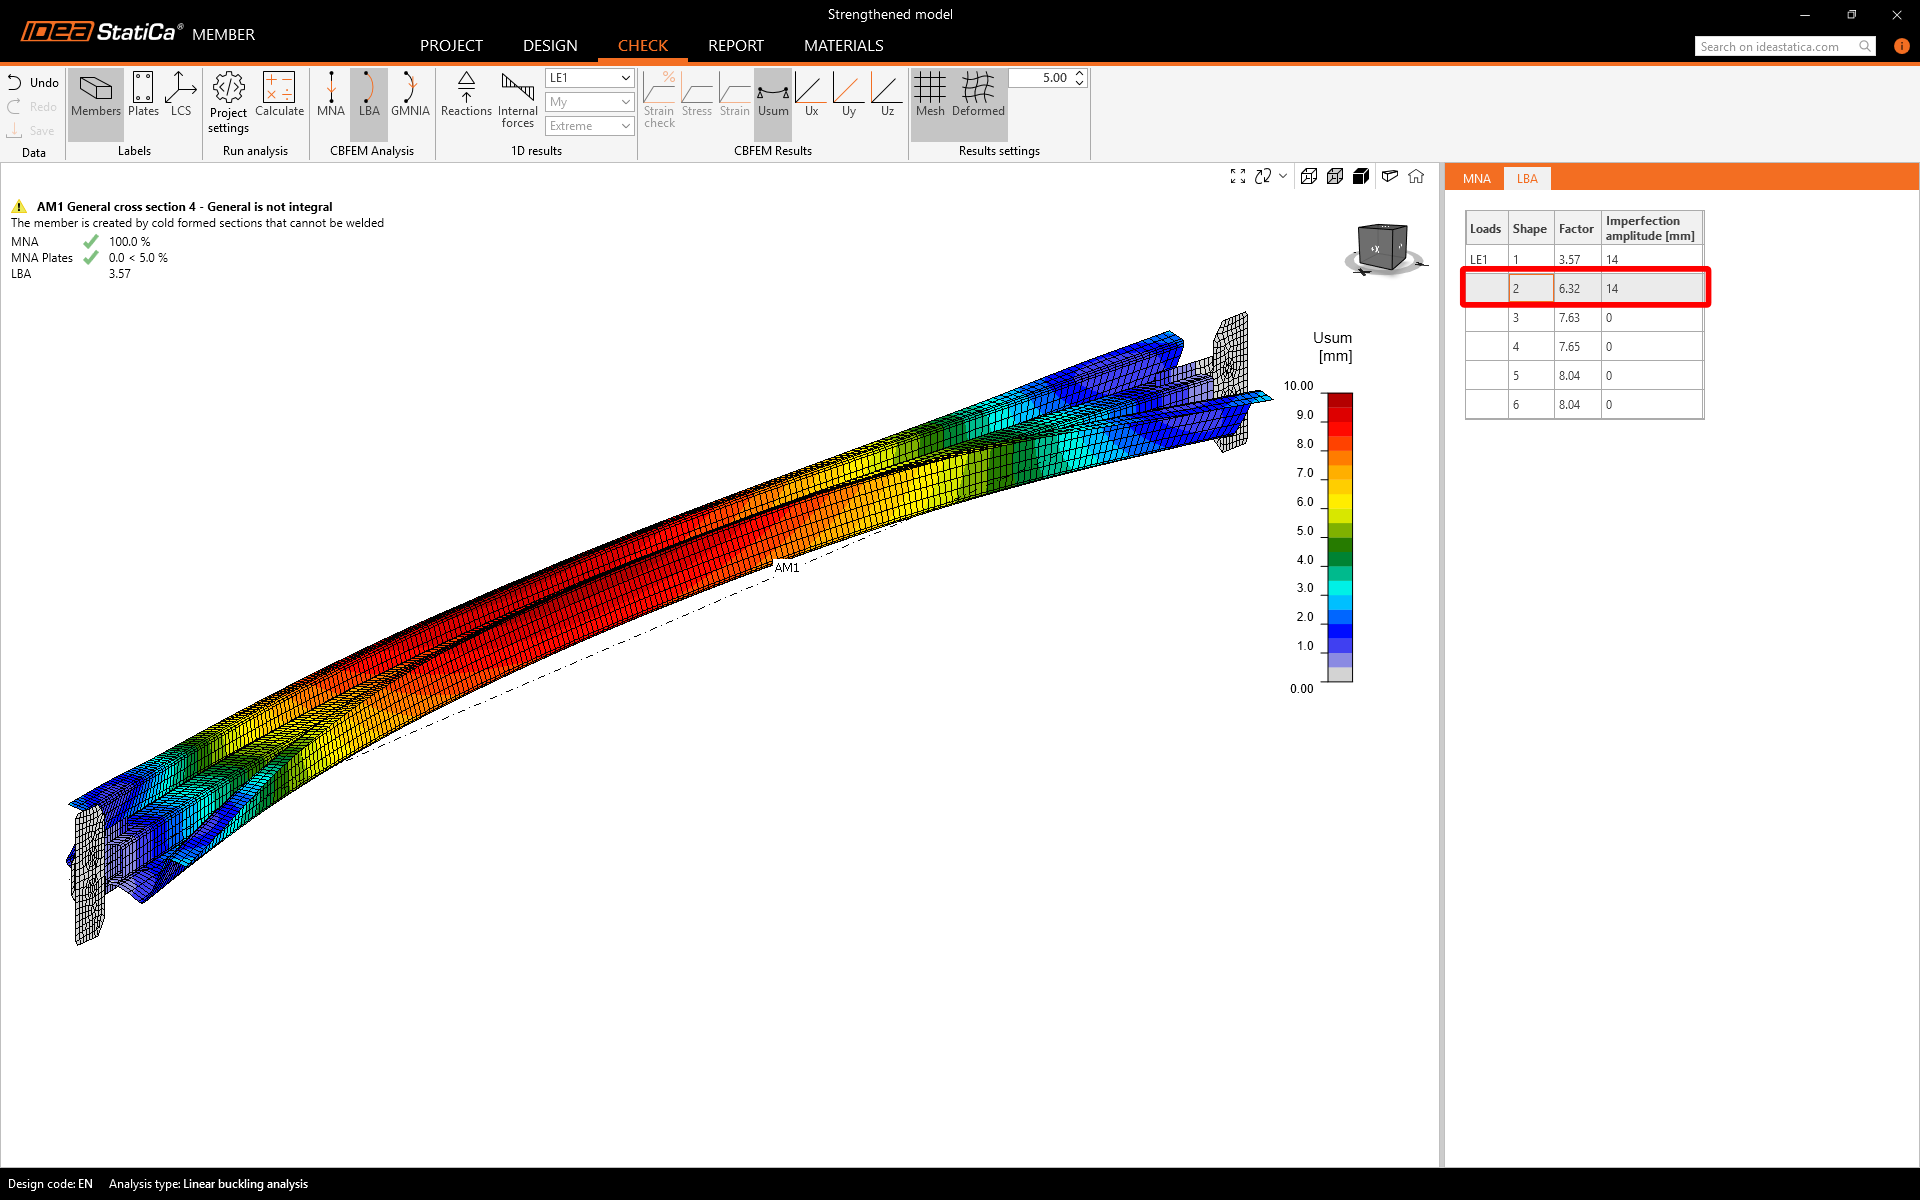Screen dimensions: 1920x1200
Task: Click the Calculate icon in Run analysis
Action: click(279, 94)
